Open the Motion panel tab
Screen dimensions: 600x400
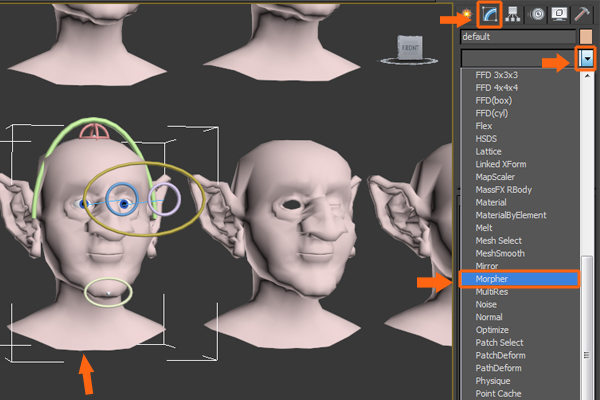[x=537, y=15]
